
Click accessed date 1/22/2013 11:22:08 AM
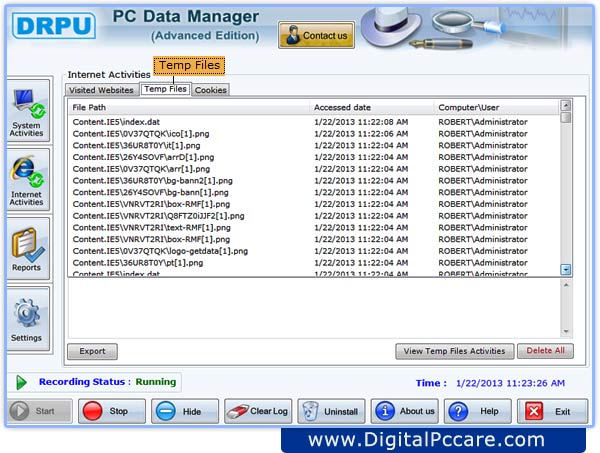[x=361, y=122]
